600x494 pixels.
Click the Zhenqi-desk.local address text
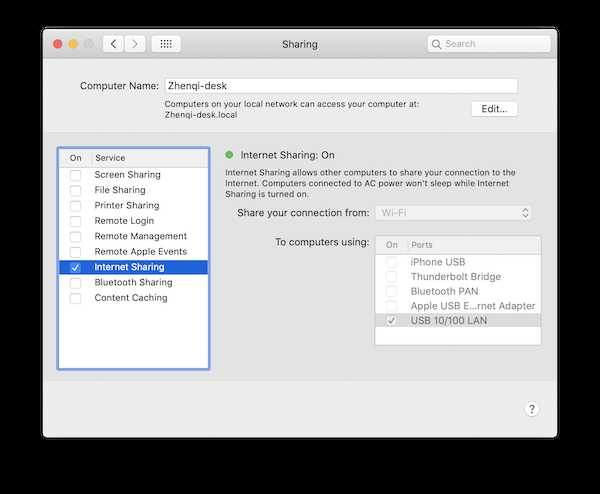coord(201,115)
